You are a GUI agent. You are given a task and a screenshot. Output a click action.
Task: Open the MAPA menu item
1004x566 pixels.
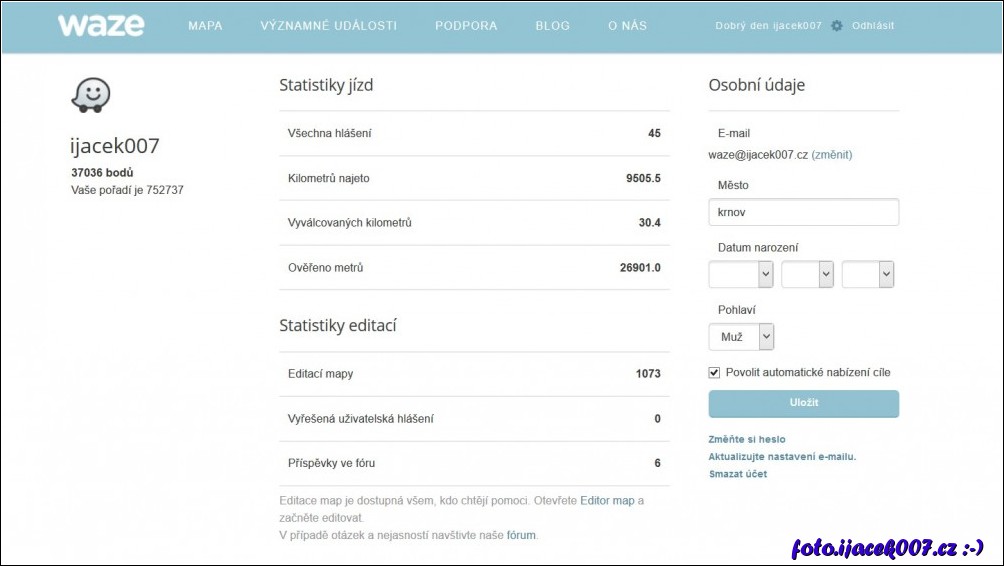tap(205, 26)
